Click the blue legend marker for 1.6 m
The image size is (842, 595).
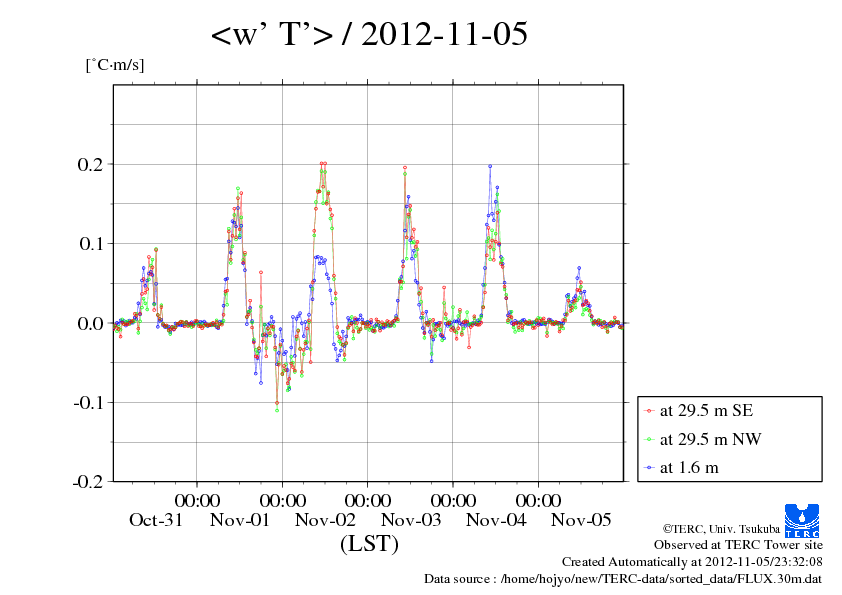[x=649, y=468]
